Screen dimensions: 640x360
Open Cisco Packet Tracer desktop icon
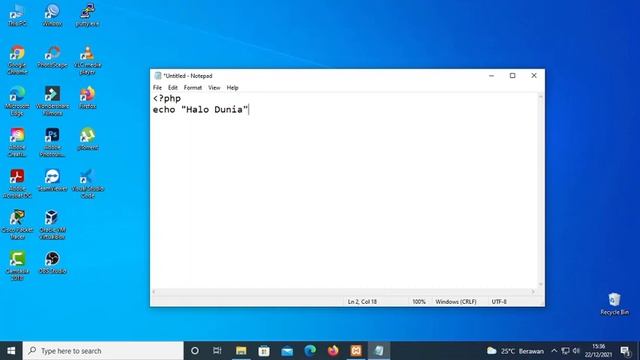(17, 225)
